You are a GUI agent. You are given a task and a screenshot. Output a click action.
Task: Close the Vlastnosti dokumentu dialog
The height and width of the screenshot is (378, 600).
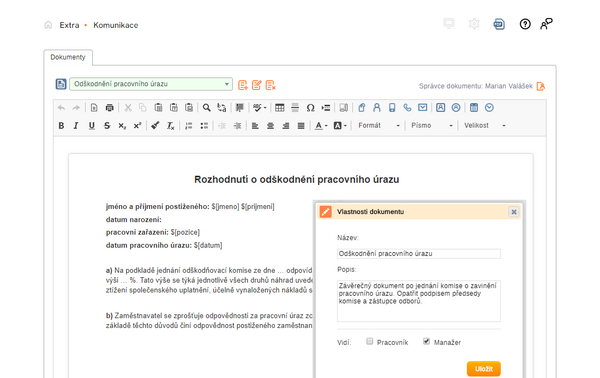pos(514,212)
